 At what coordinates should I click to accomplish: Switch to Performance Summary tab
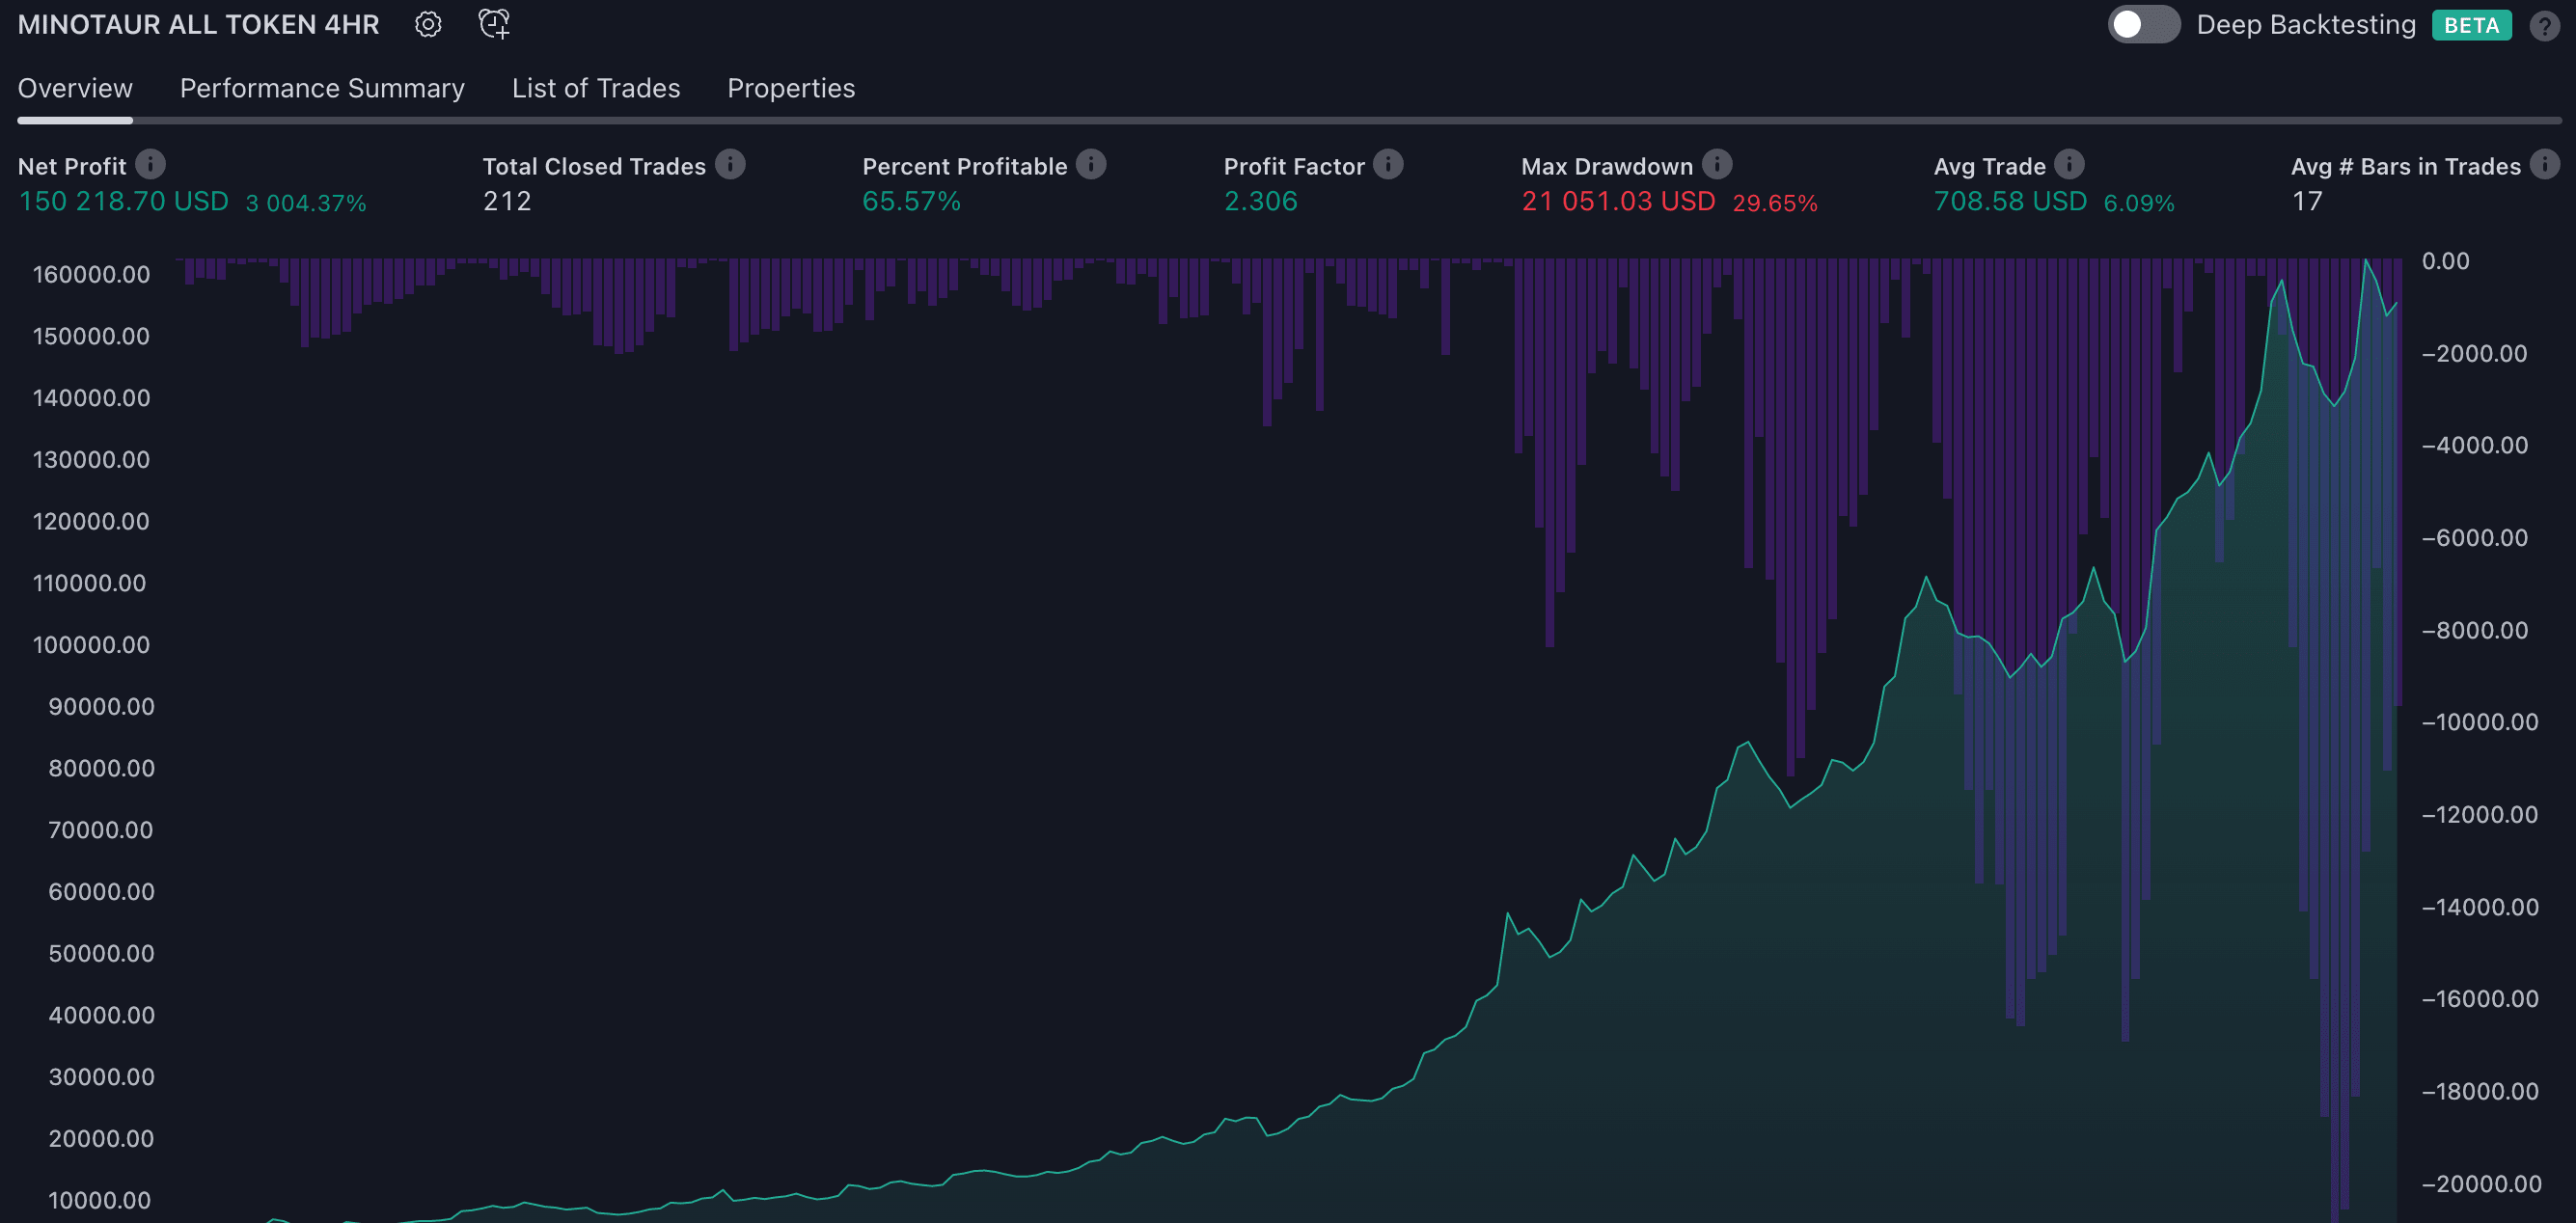[x=322, y=88]
